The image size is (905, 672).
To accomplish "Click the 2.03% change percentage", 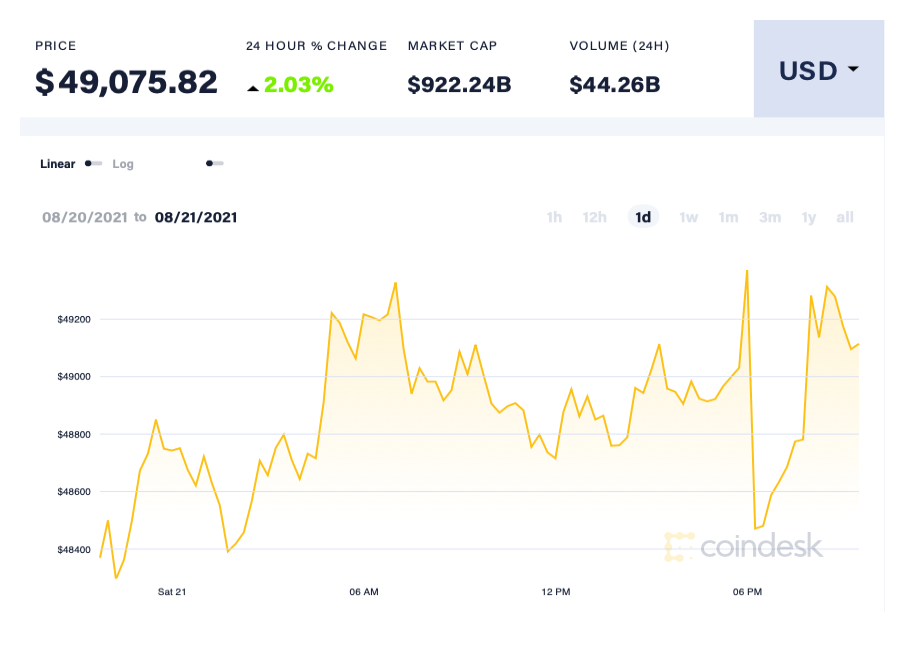I will click(300, 84).
